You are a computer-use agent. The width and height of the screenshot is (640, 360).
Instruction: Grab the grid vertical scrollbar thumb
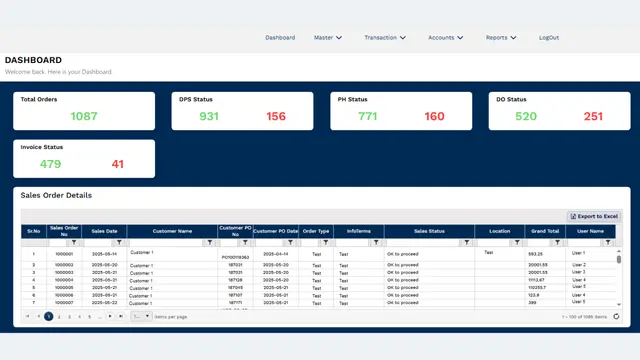pos(619,259)
